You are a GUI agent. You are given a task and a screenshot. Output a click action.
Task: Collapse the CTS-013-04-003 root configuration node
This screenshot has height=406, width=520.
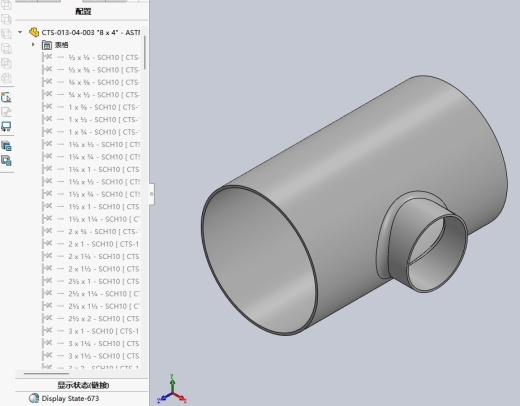tap(20, 32)
